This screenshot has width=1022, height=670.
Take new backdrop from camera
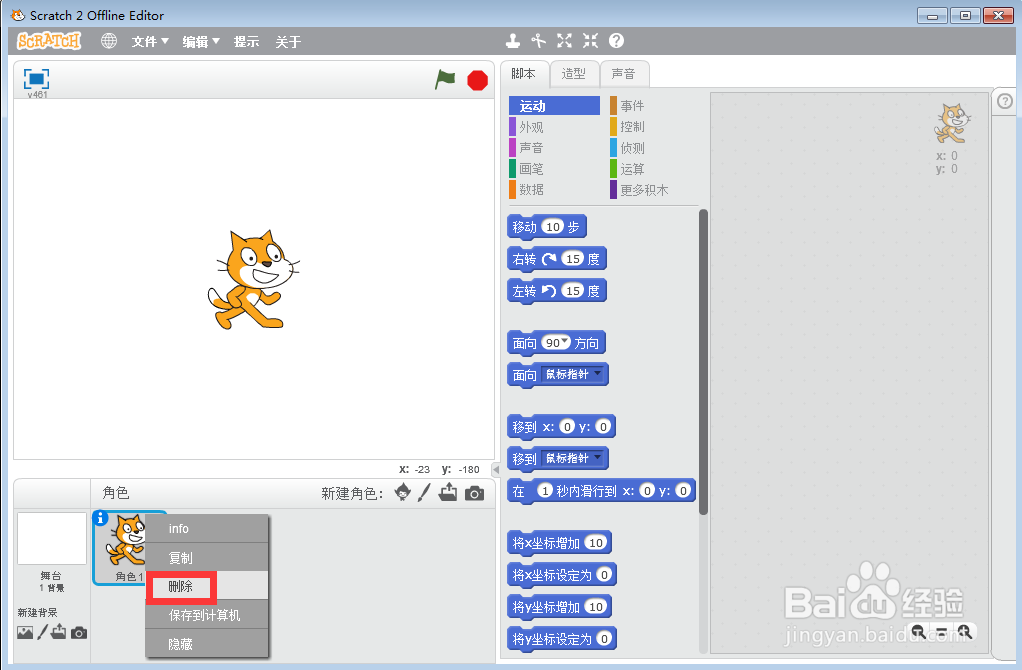click(79, 633)
